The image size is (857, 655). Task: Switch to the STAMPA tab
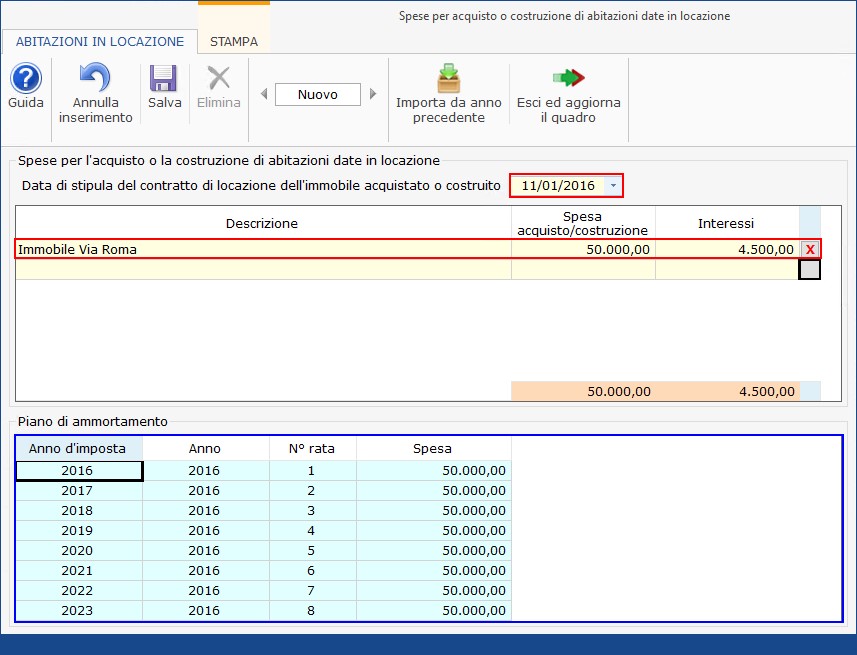(x=233, y=42)
